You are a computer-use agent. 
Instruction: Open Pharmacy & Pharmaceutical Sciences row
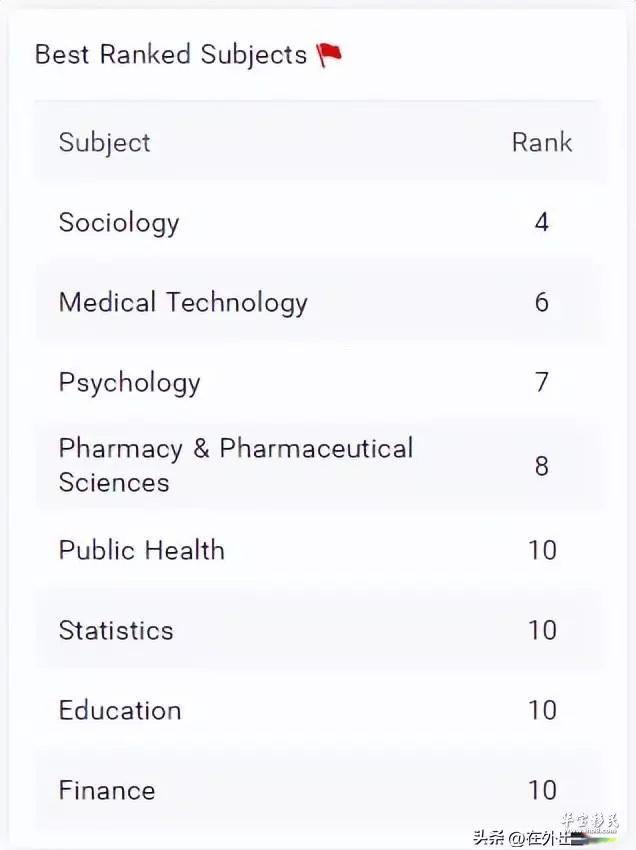click(319, 465)
